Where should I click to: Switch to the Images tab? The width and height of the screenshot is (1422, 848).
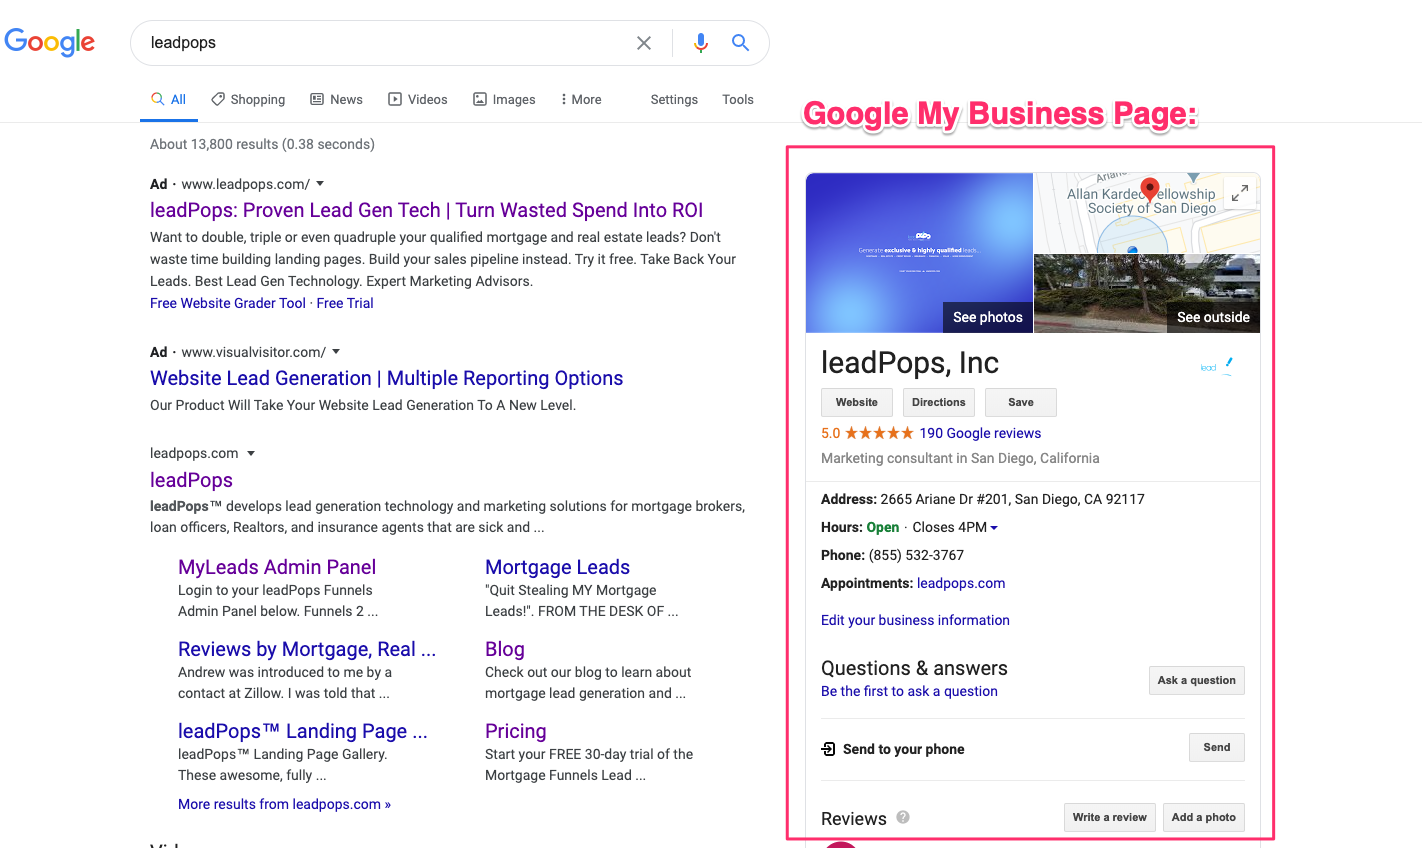[504, 99]
